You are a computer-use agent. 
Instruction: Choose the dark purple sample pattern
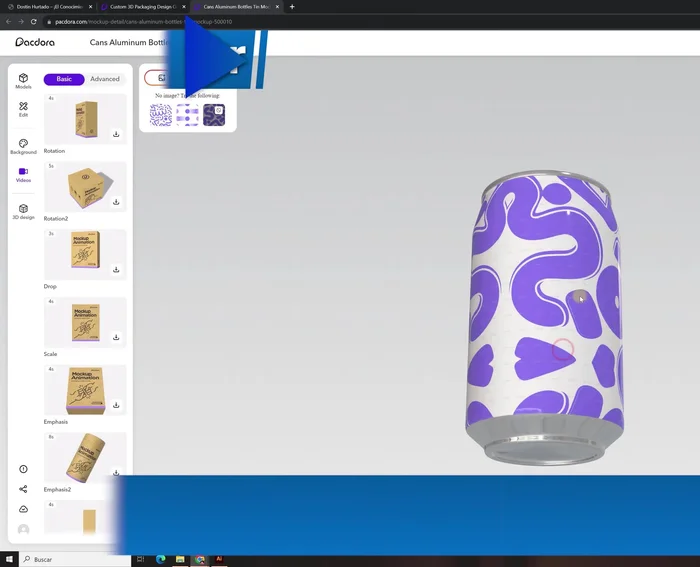click(214, 115)
